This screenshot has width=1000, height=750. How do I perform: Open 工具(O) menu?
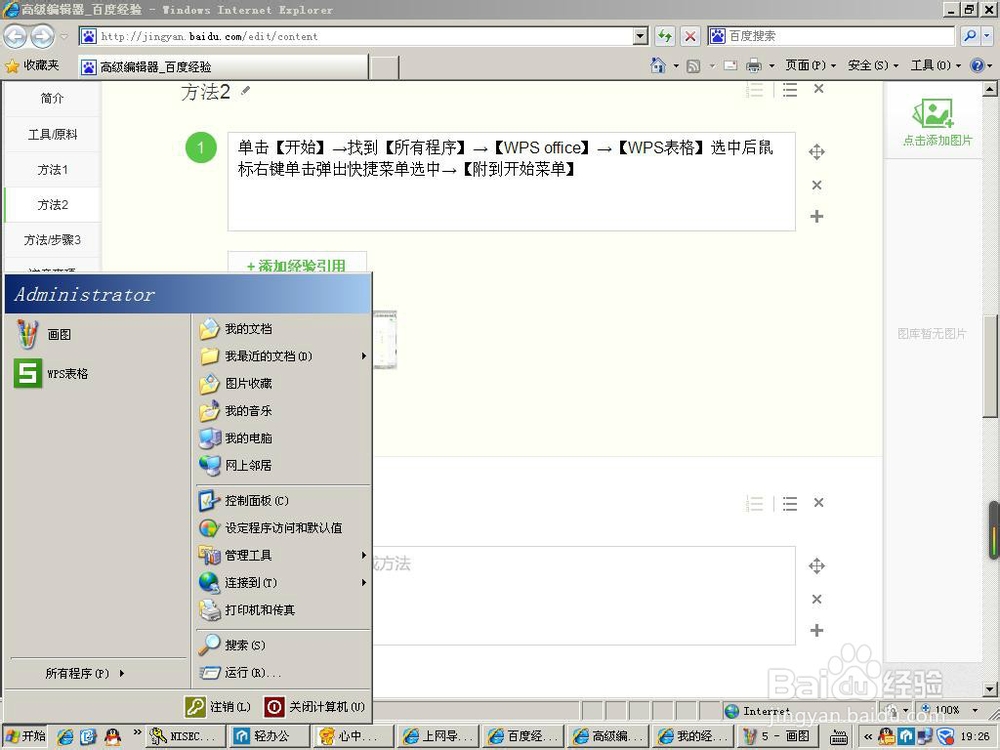[x=936, y=65]
